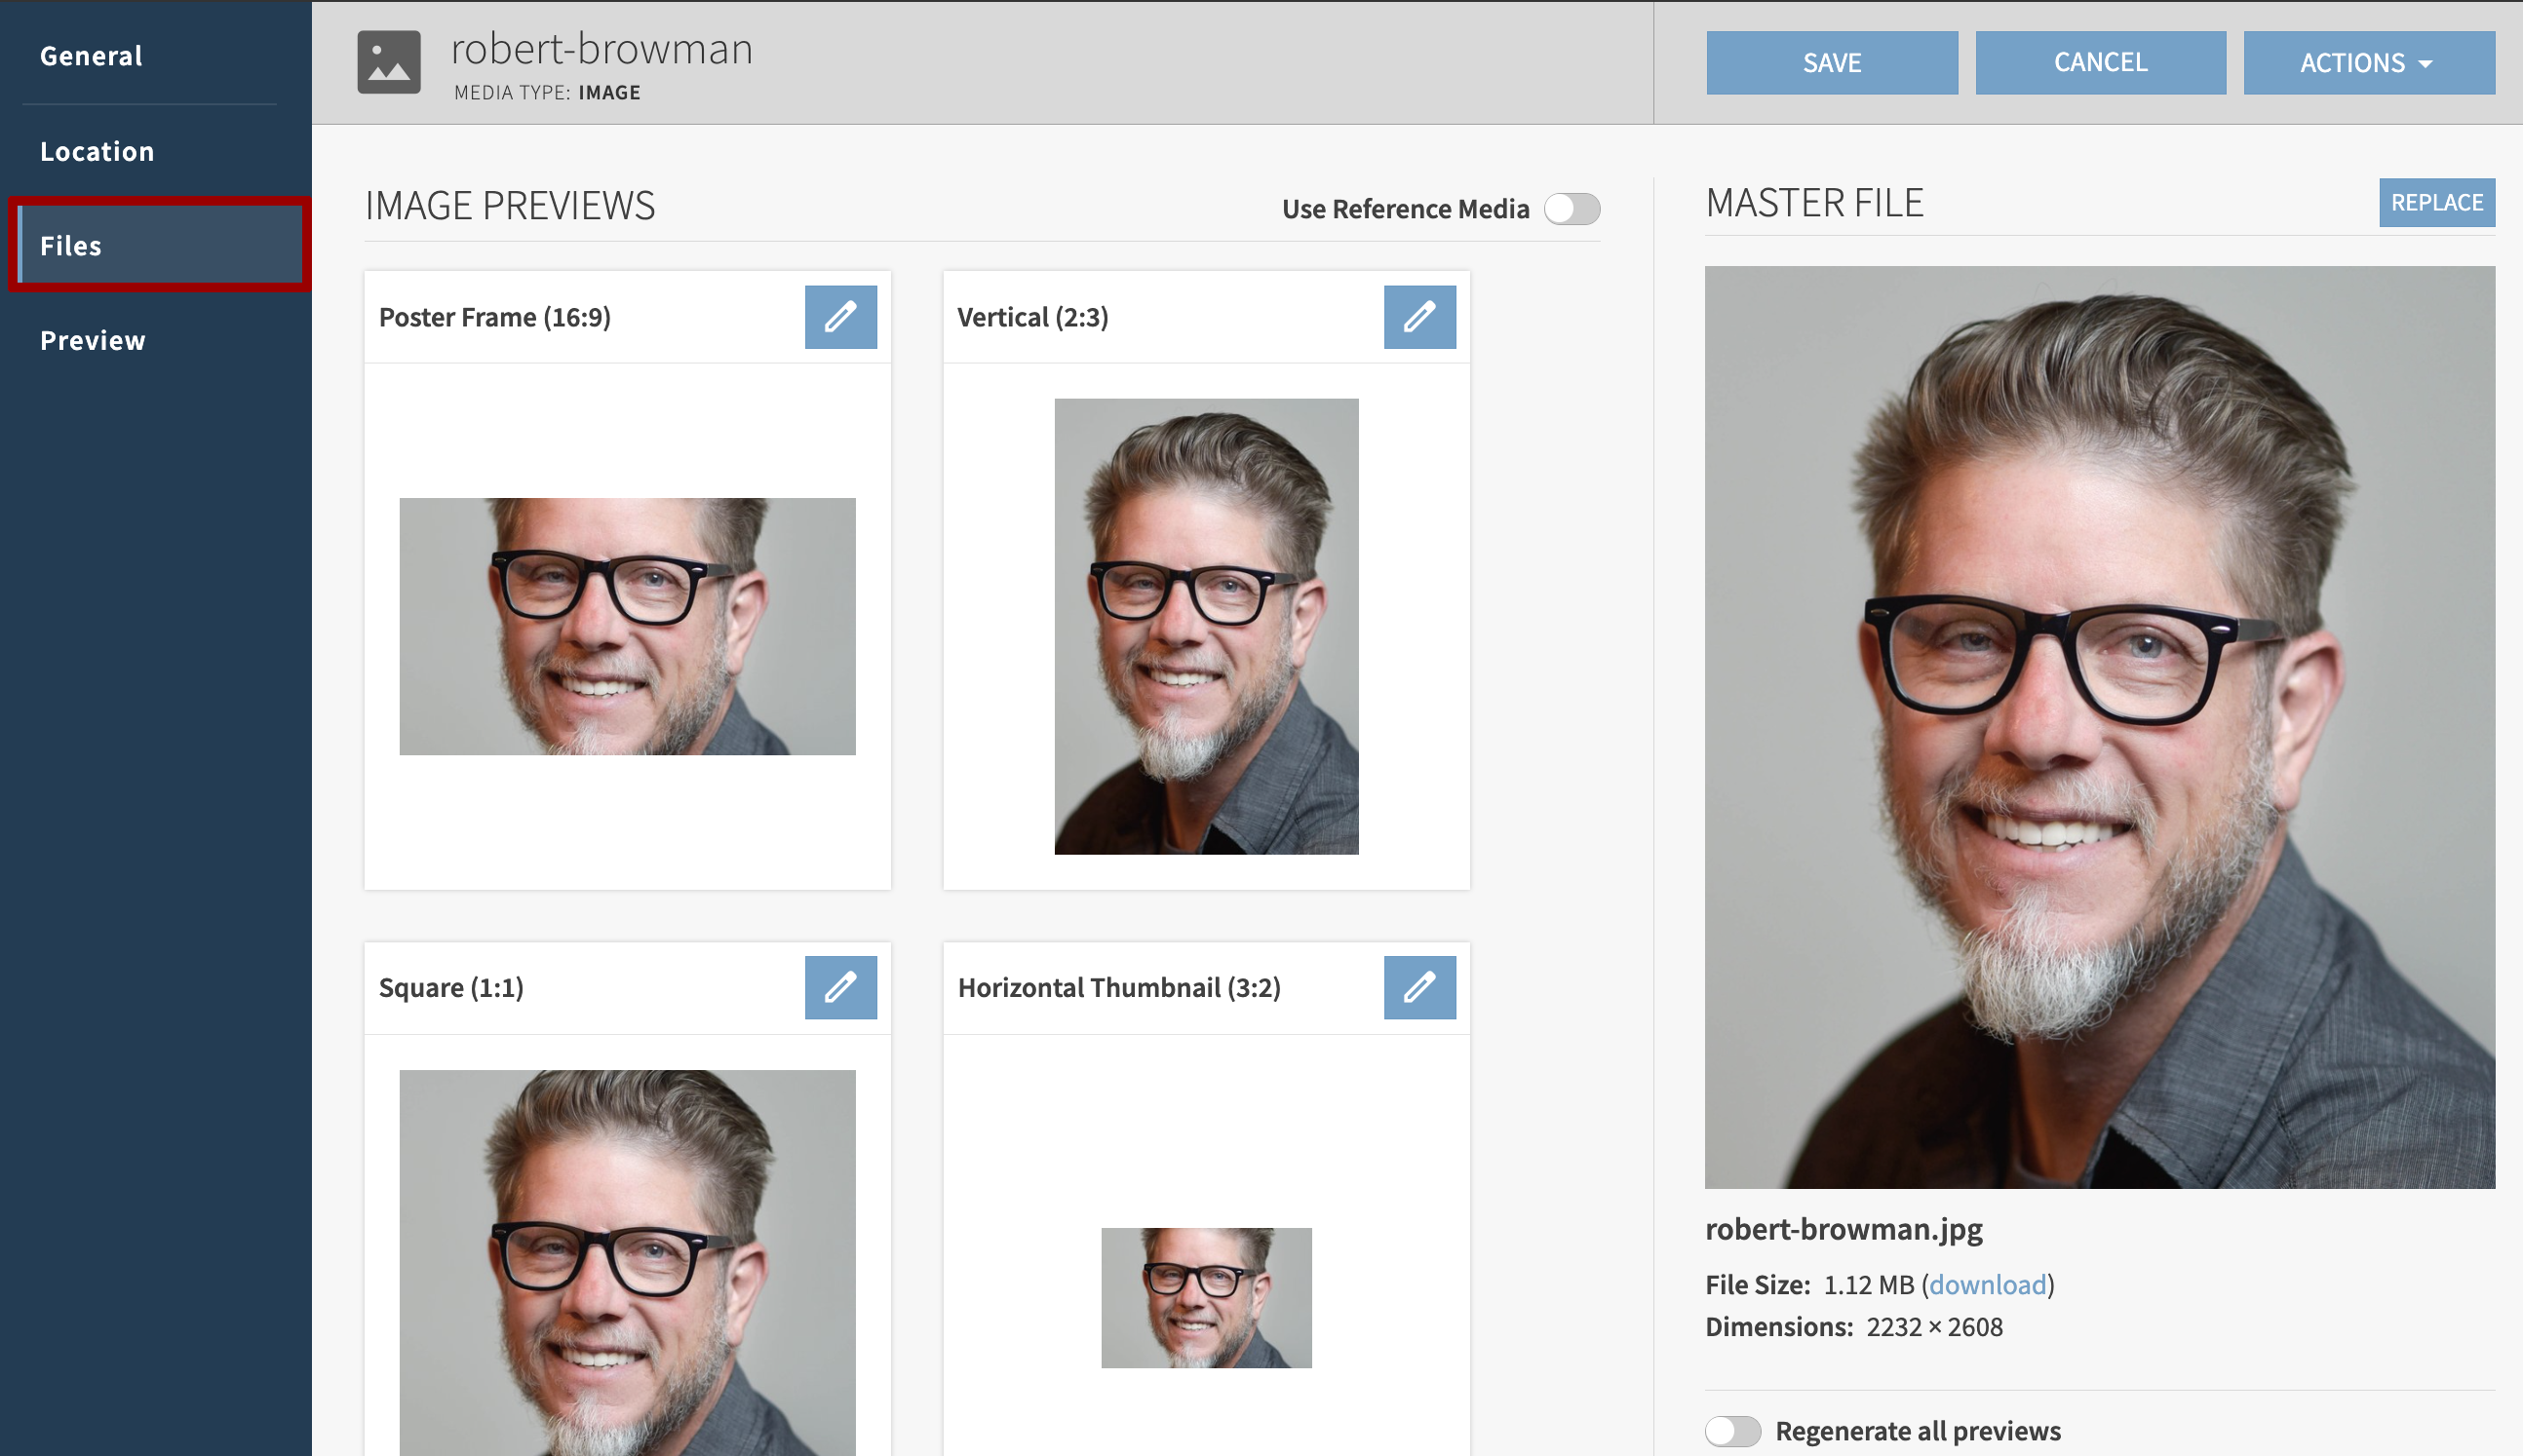This screenshot has width=2523, height=1456.
Task: Open the Actions dropdown menu
Action: (2368, 63)
